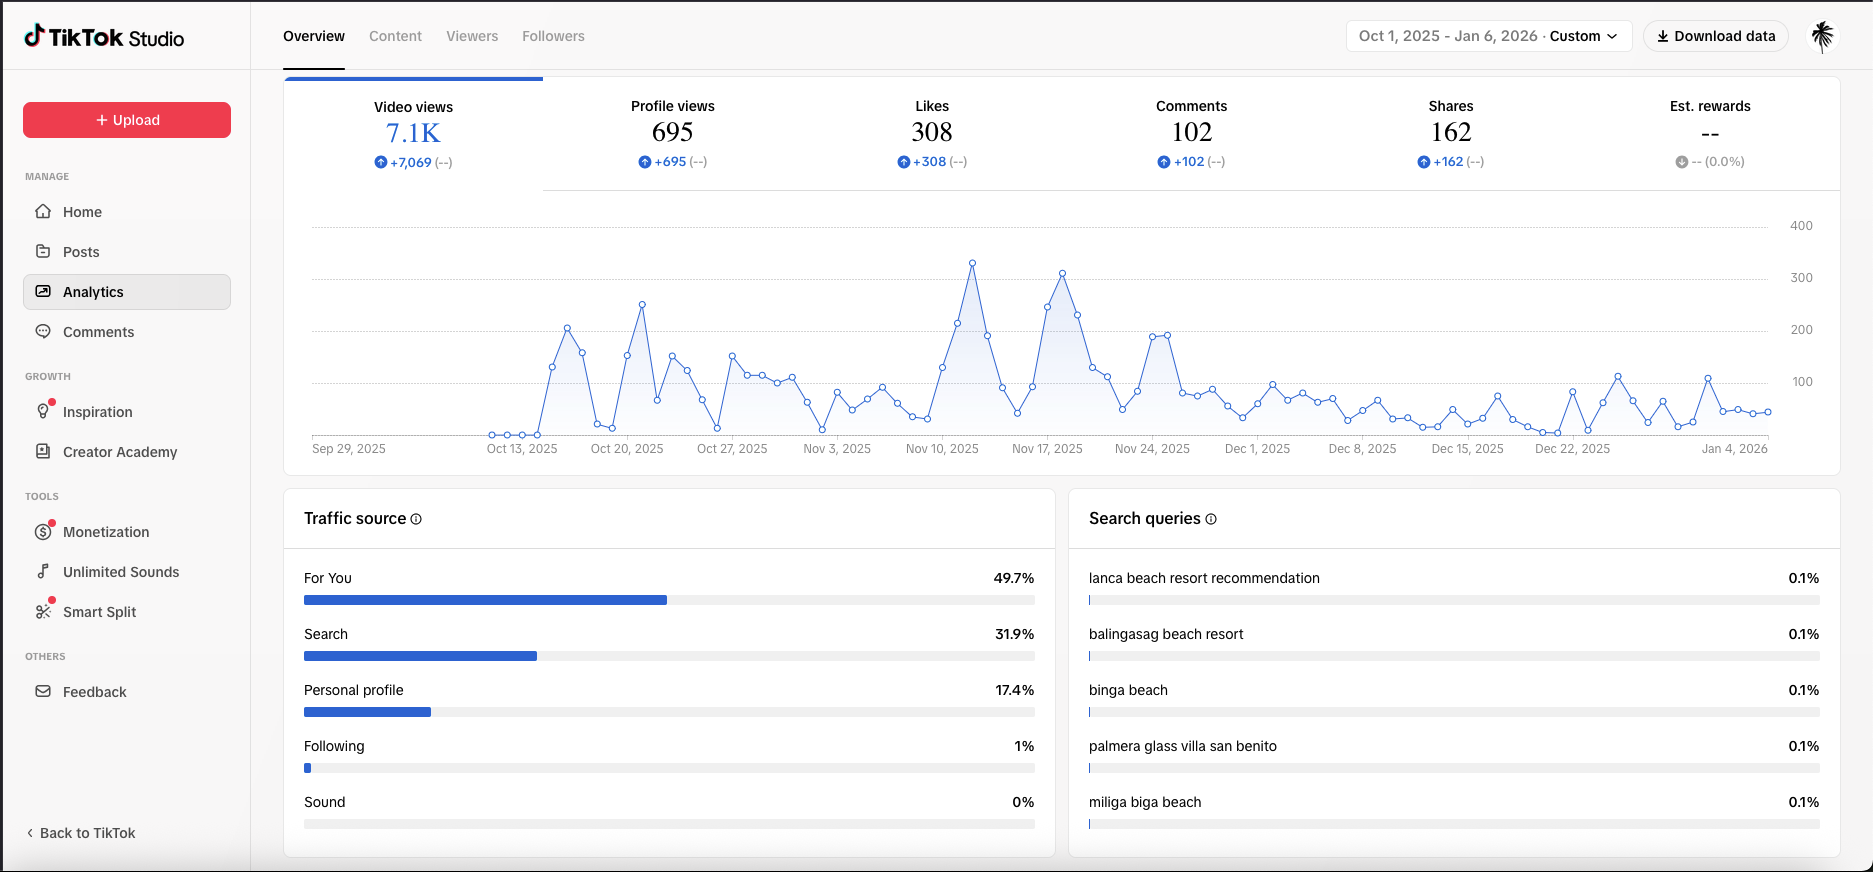This screenshot has width=1873, height=872.
Task: Click 'palmera glass villa san benito' query
Action: (1183, 746)
